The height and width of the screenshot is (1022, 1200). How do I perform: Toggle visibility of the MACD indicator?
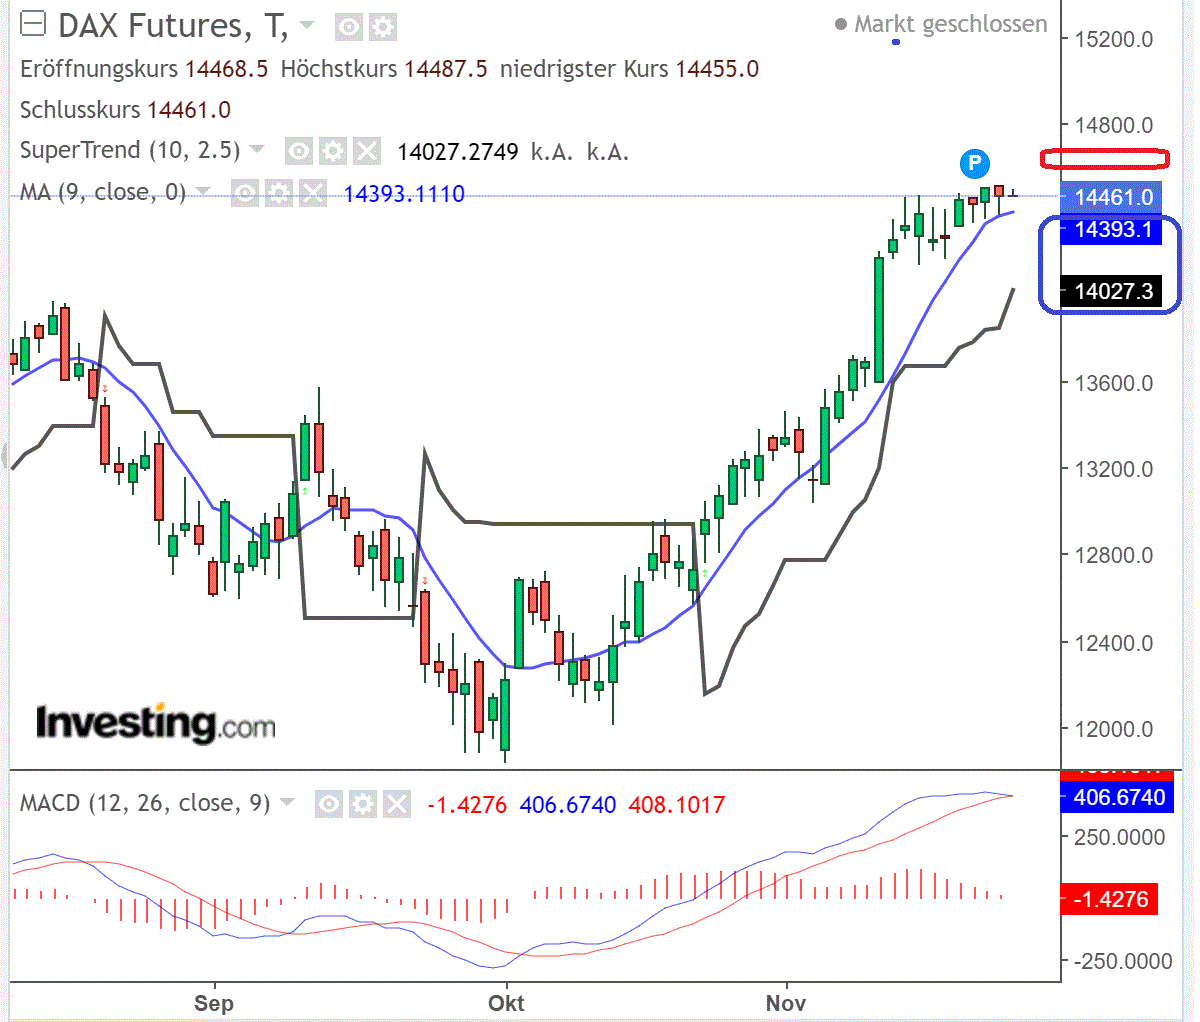click(x=328, y=803)
